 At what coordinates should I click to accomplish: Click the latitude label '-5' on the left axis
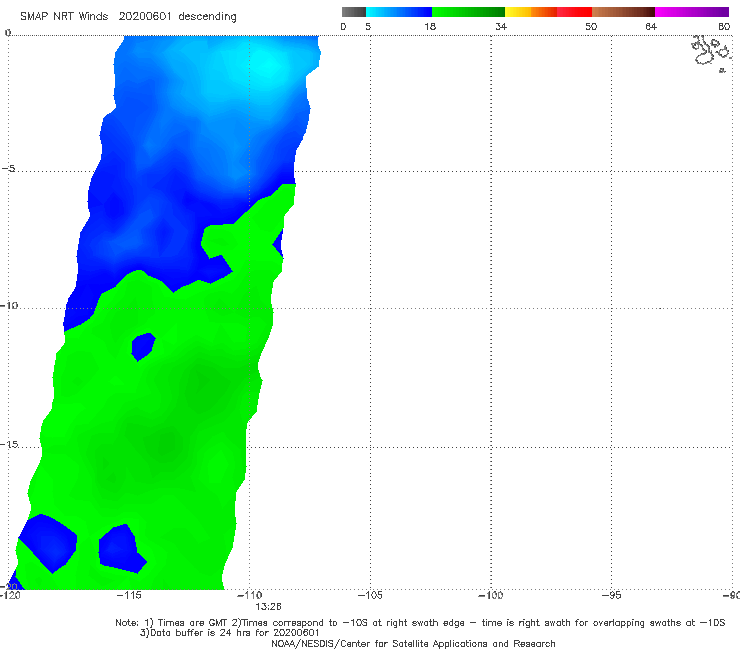8,169
